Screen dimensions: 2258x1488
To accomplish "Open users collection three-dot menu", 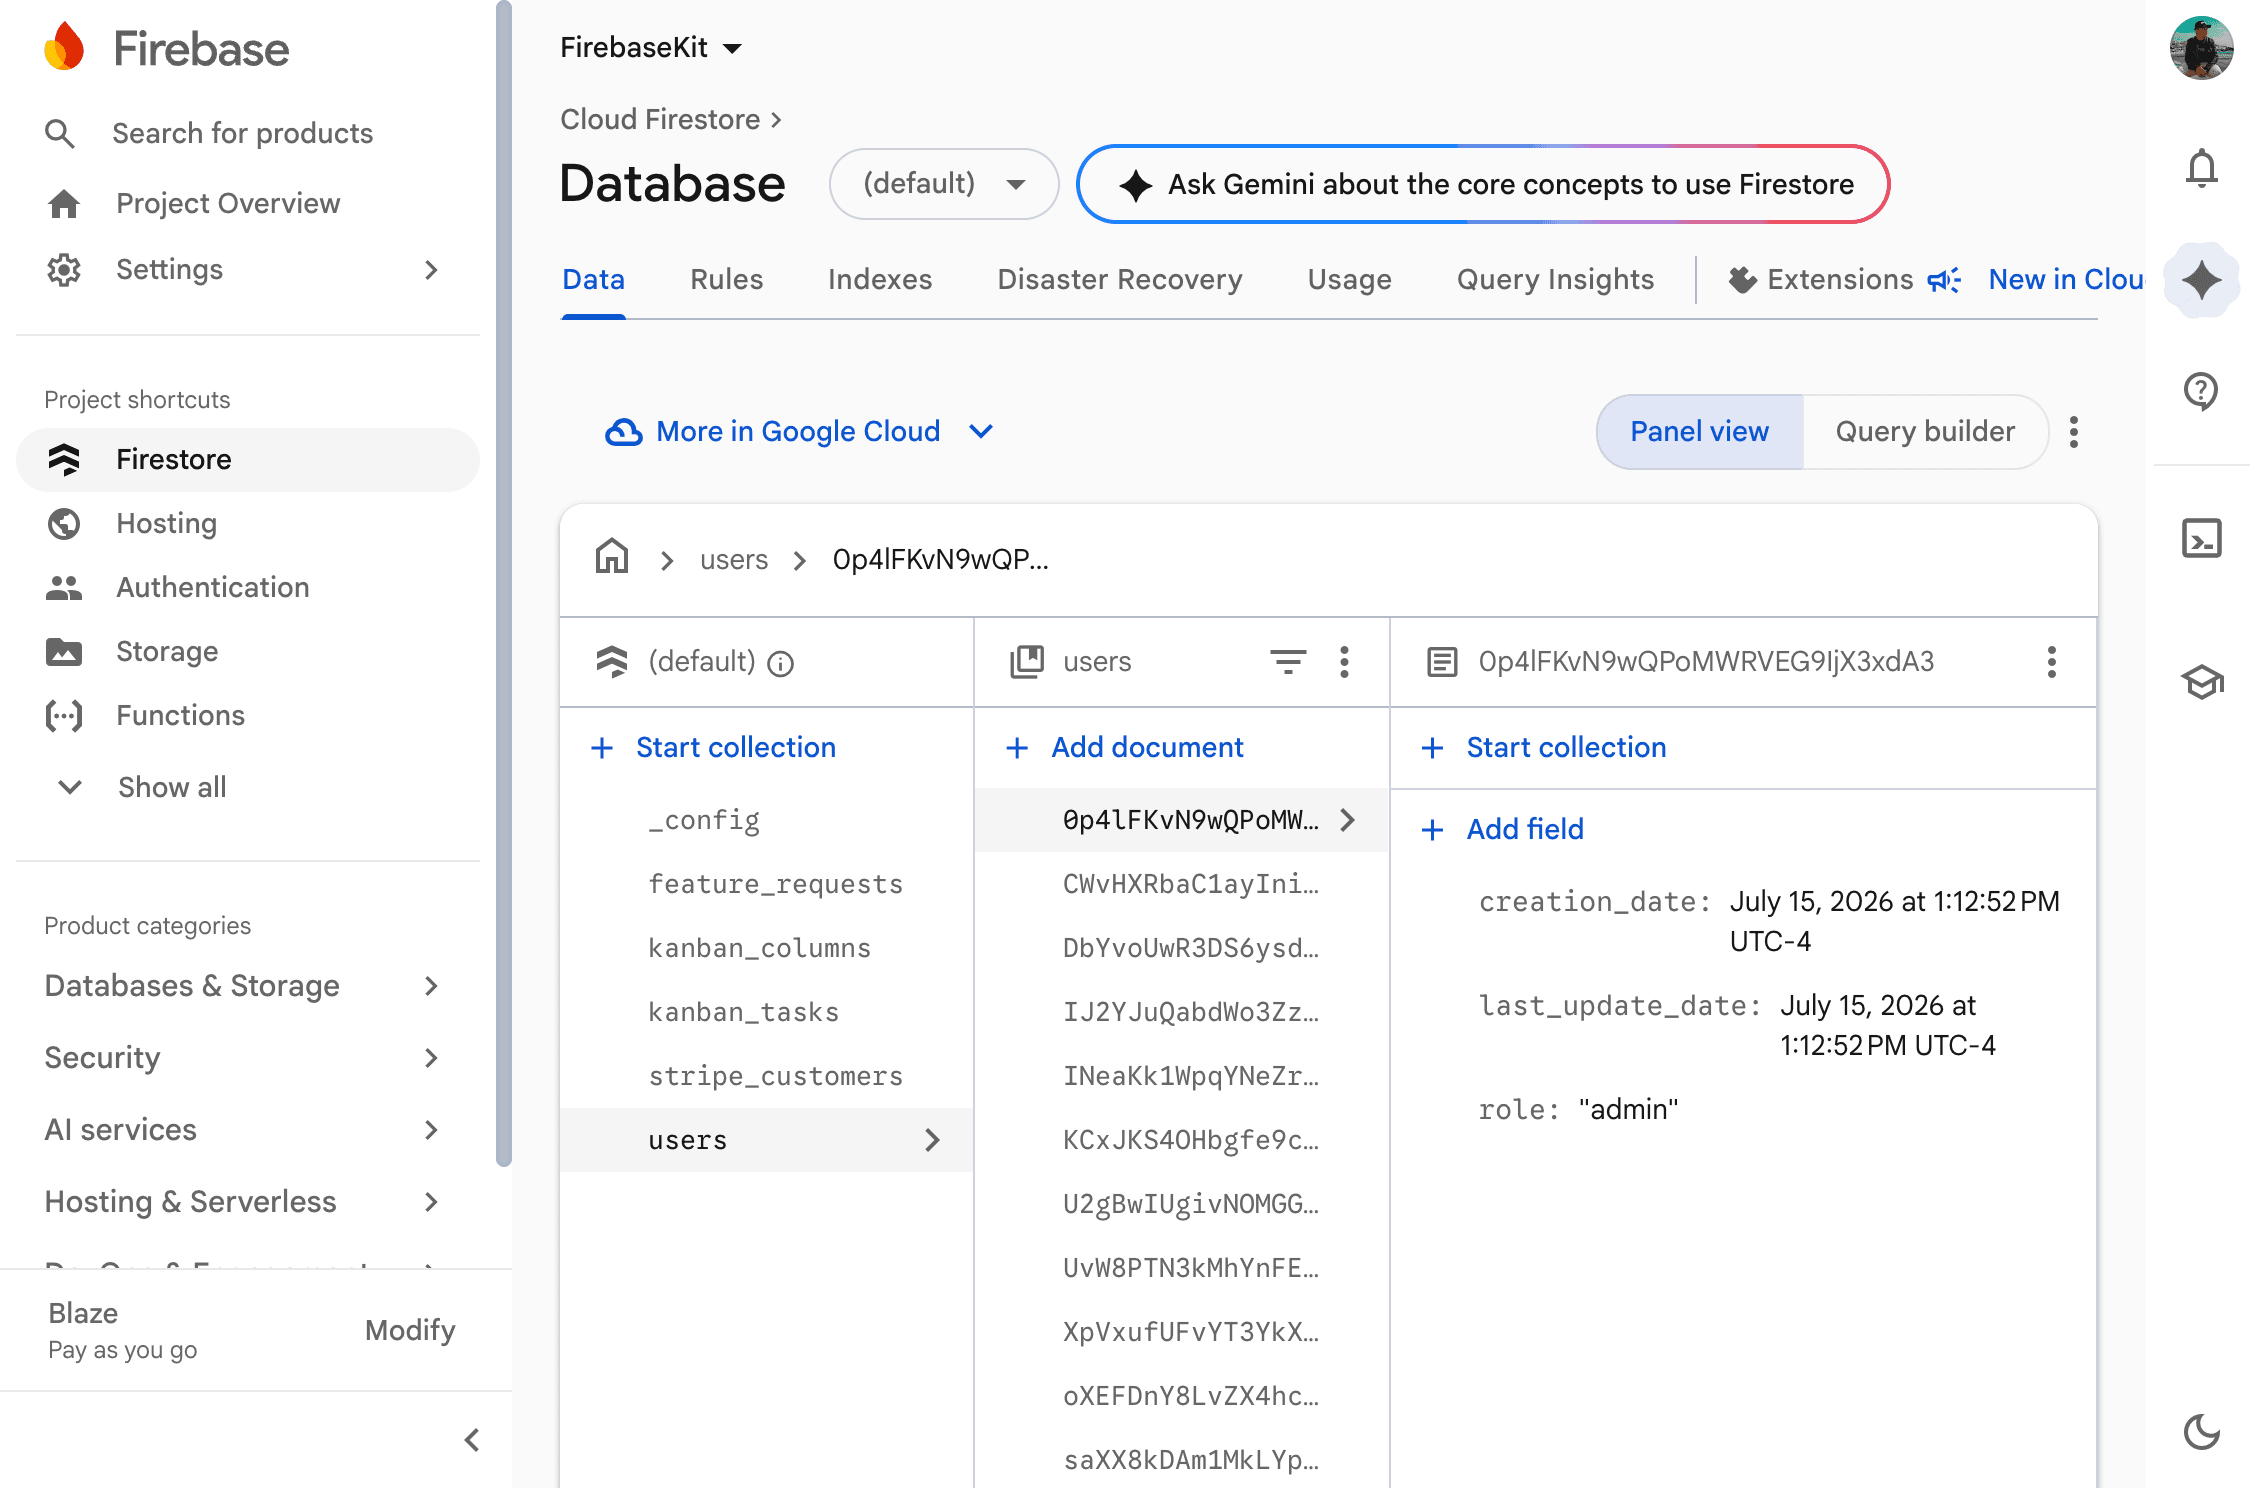I will (x=1344, y=661).
